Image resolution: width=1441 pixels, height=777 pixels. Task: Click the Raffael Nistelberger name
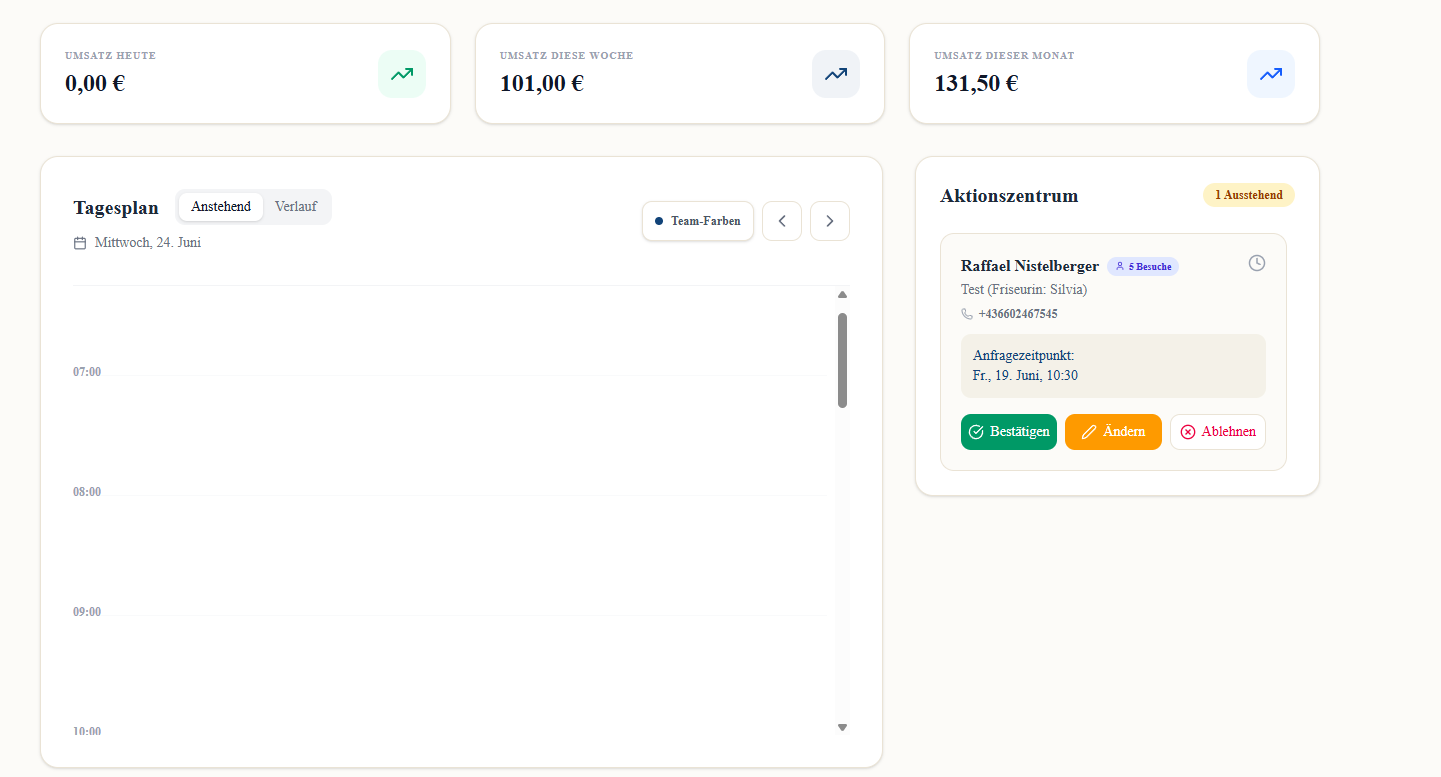tap(1030, 266)
